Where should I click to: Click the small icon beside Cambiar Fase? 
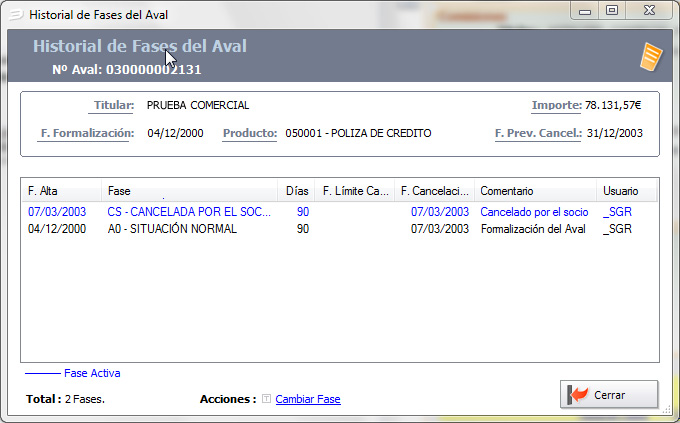[266, 398]
